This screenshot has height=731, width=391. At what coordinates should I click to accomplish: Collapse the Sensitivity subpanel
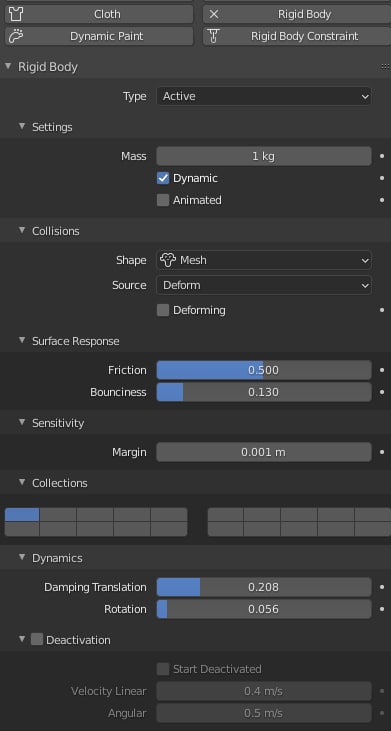21,423
